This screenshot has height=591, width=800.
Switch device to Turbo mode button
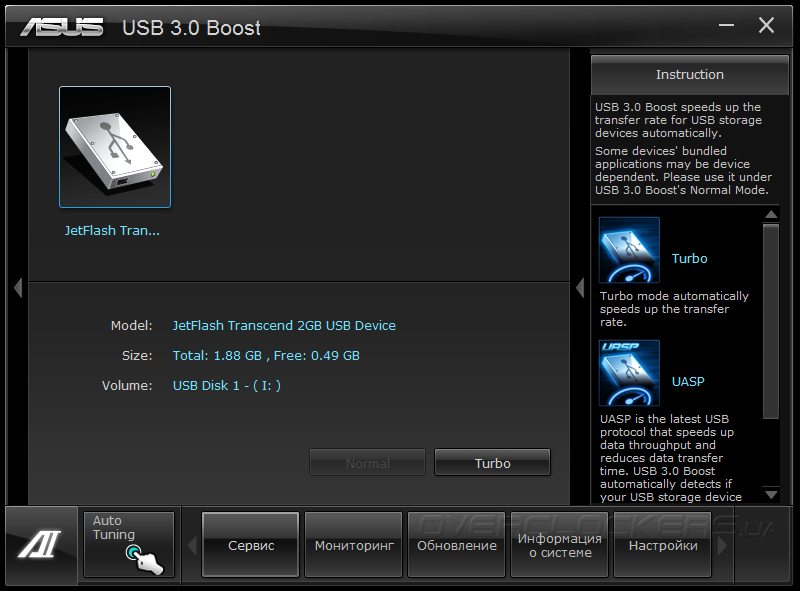pyautogui.click(x=492, y=463)
